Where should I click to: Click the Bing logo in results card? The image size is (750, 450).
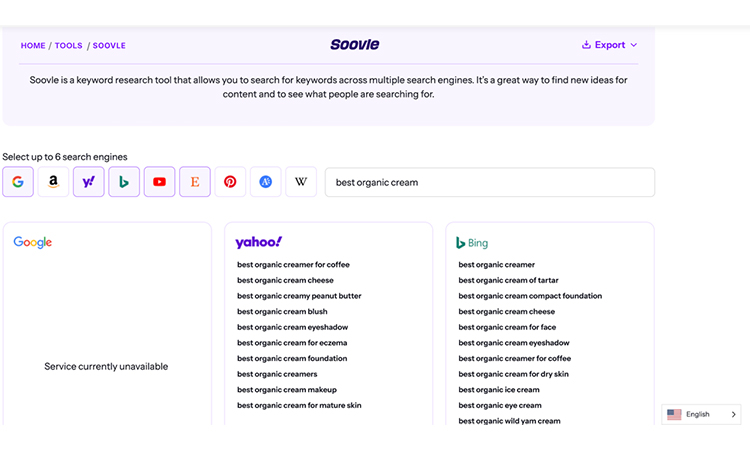[x=472, y=243]
